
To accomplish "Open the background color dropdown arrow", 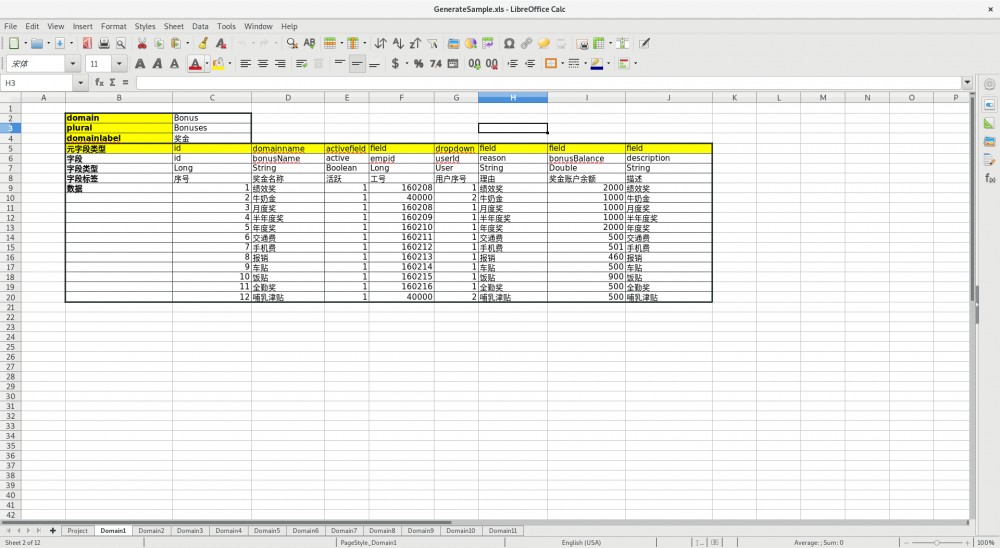I will pos(230,63).
